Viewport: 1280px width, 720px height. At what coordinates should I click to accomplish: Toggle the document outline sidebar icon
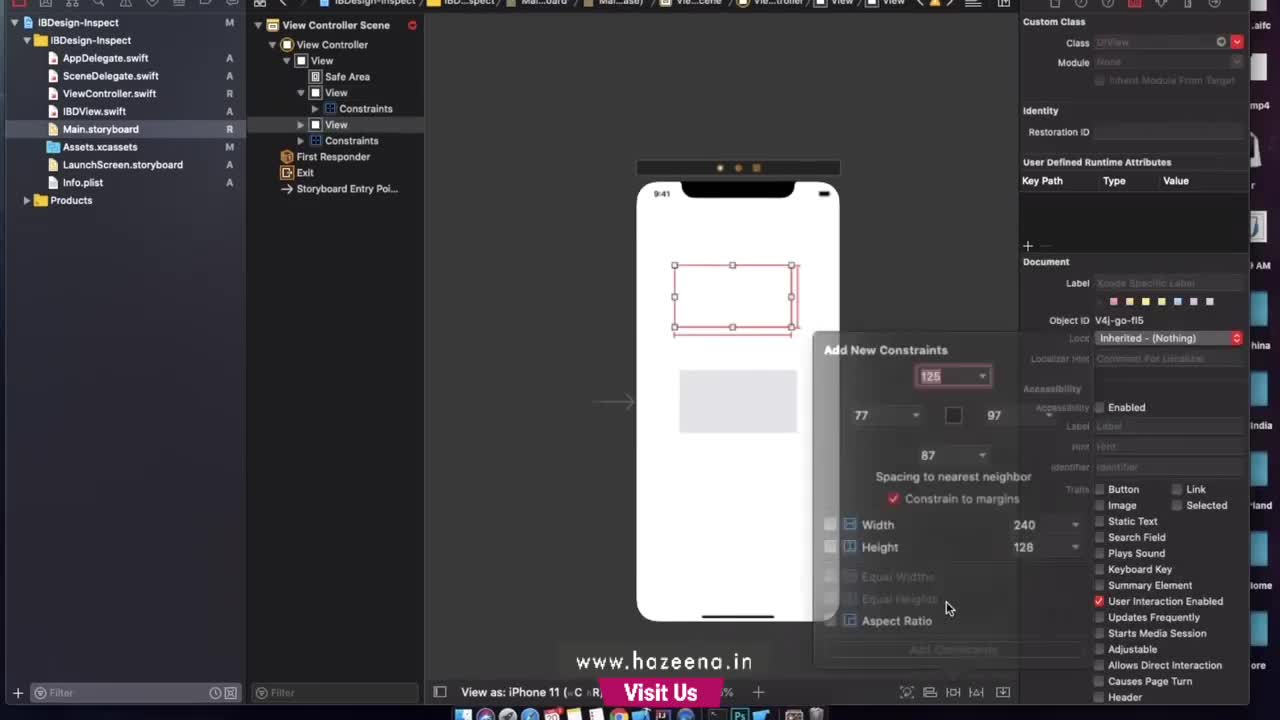(x=439, y=692)
